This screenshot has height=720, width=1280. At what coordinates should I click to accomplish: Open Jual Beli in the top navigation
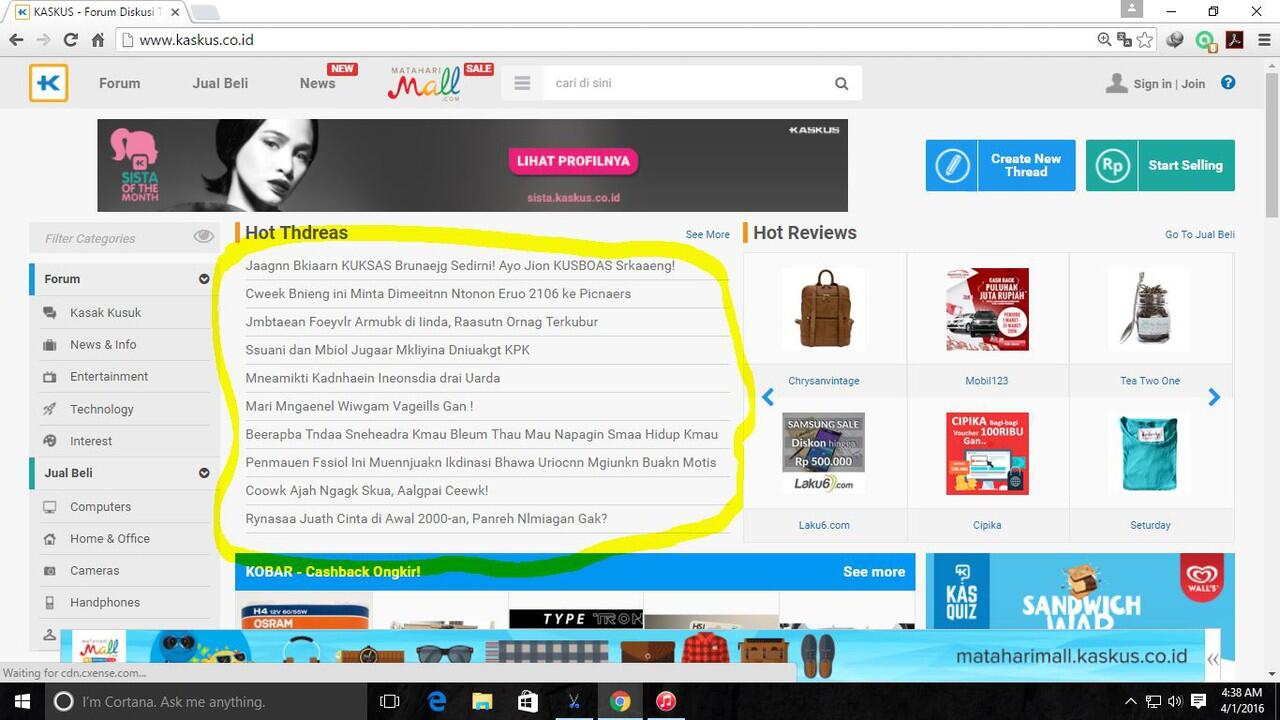pyautogui.click(x=220, y=83)
